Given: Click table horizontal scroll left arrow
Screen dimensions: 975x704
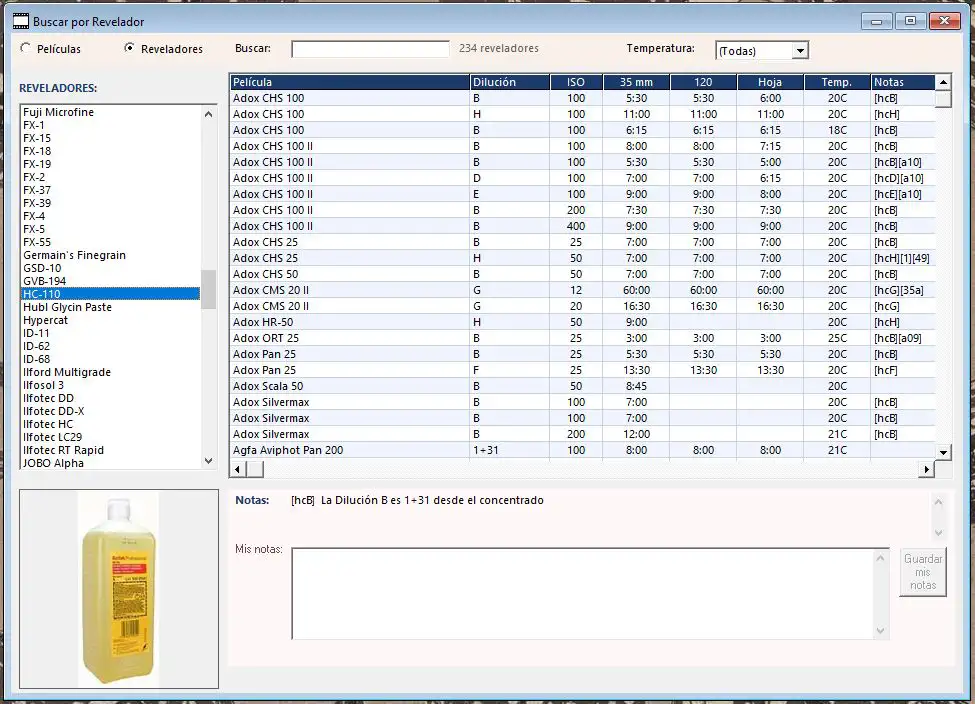Looking at the screenshot, I should [x=238, y=469].
